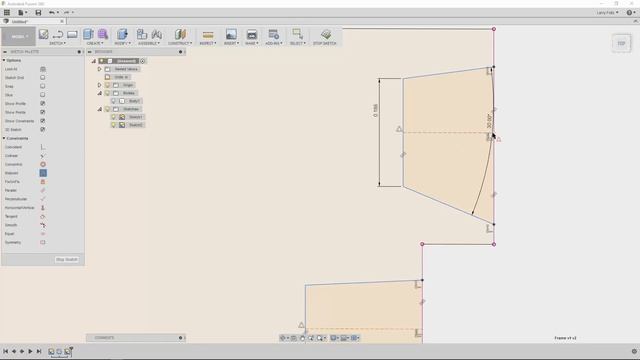Open the Inspect menu dropdown

coord(208,43)
